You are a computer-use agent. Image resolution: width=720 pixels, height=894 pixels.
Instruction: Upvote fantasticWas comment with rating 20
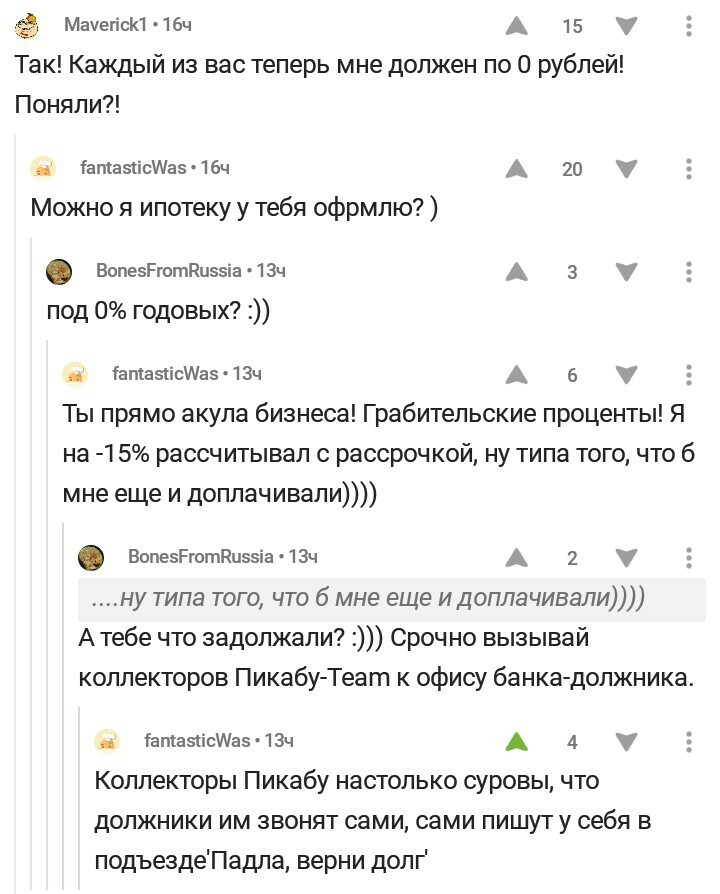(517, 169)
